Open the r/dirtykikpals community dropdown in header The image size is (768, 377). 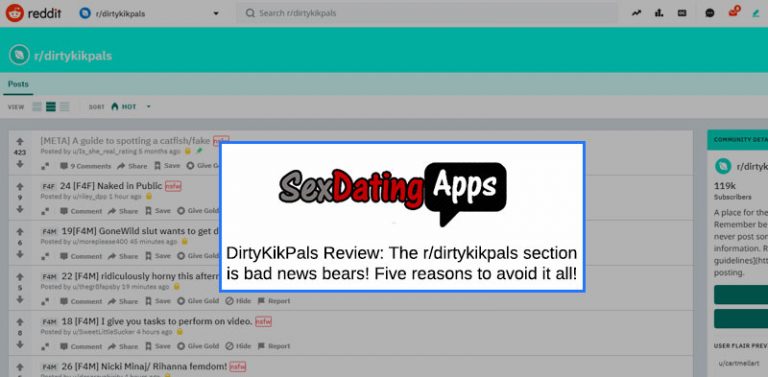pyautogui.click(x=149, y=14)
